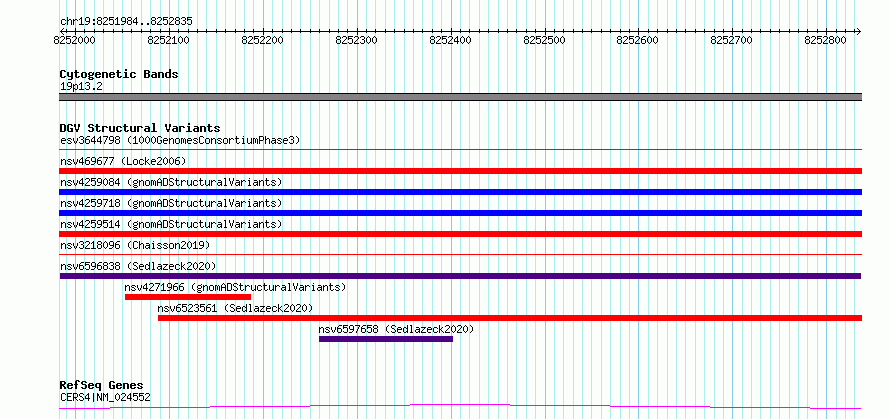Open variant nsv6523561 (Sedlazeck2020) label
Screen dimensions: 890x419
[235, 308]
